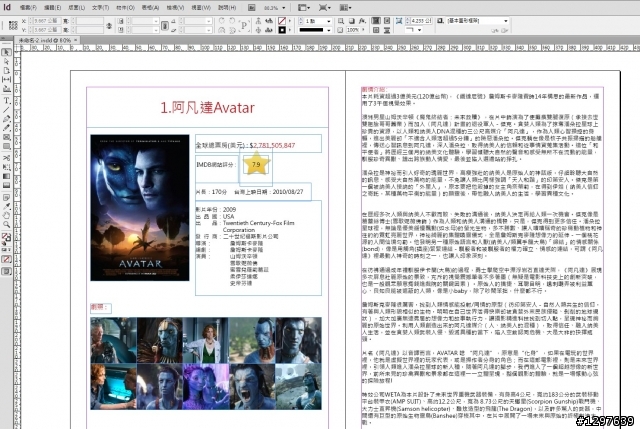Select the Free Transform tool

click(7, 167)
